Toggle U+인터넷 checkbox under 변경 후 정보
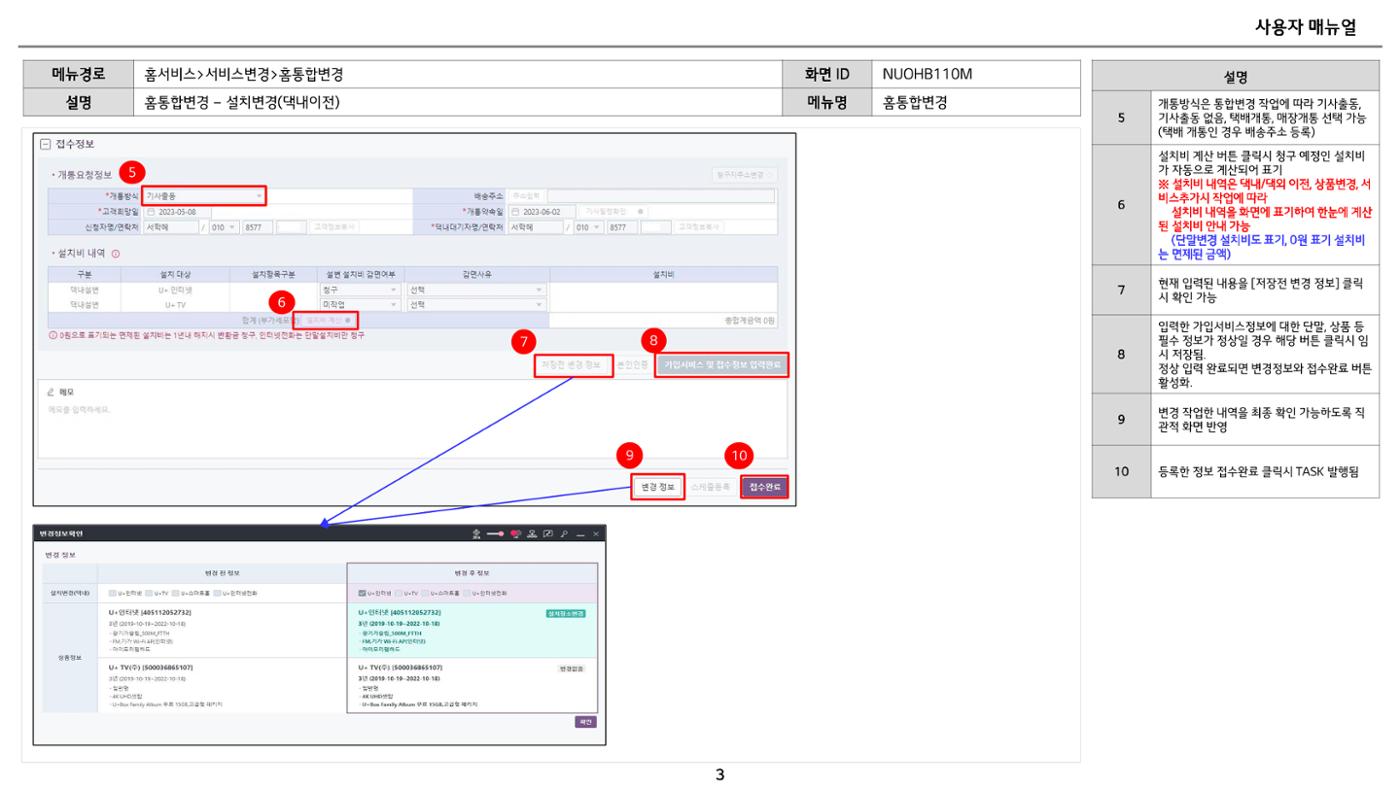The height and width of the screenshot is (788, 1400). tap(362, 593)
